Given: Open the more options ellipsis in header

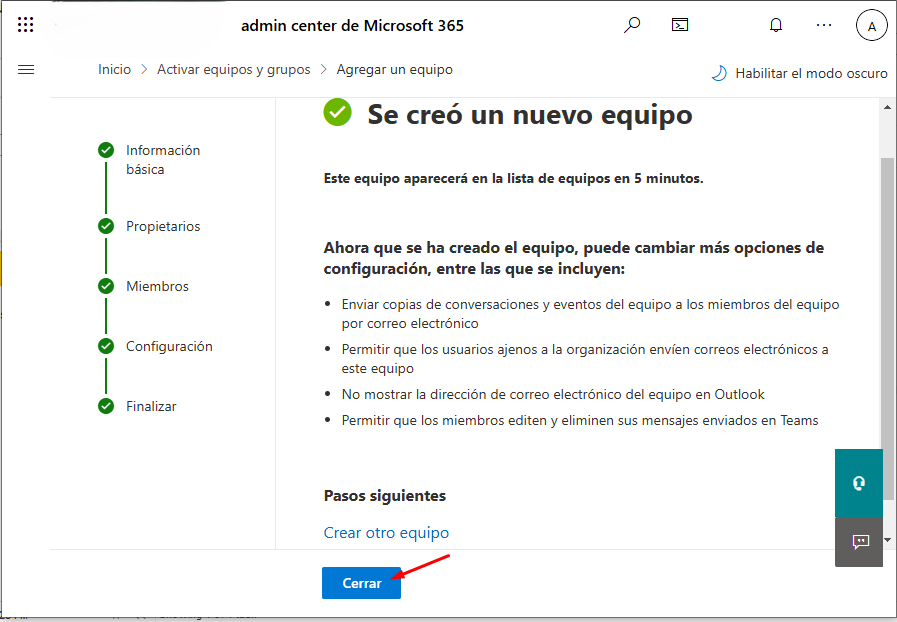Looking at the screenshot, I should [824, 25].
